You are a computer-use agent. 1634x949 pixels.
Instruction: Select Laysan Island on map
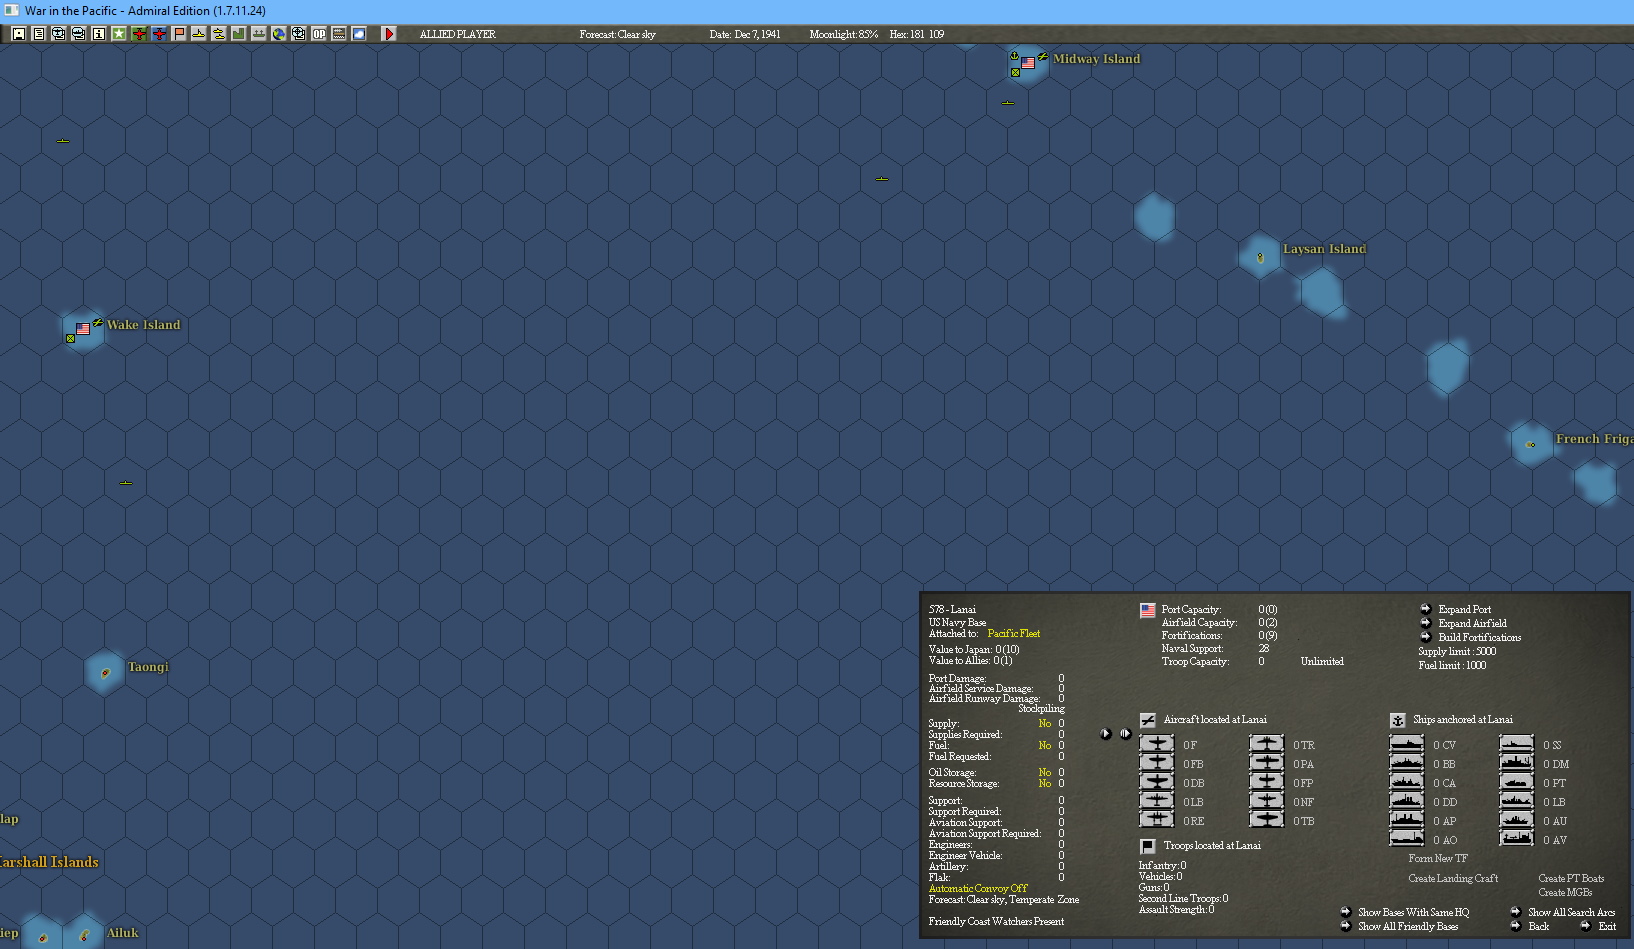(x=1260, y=257)
